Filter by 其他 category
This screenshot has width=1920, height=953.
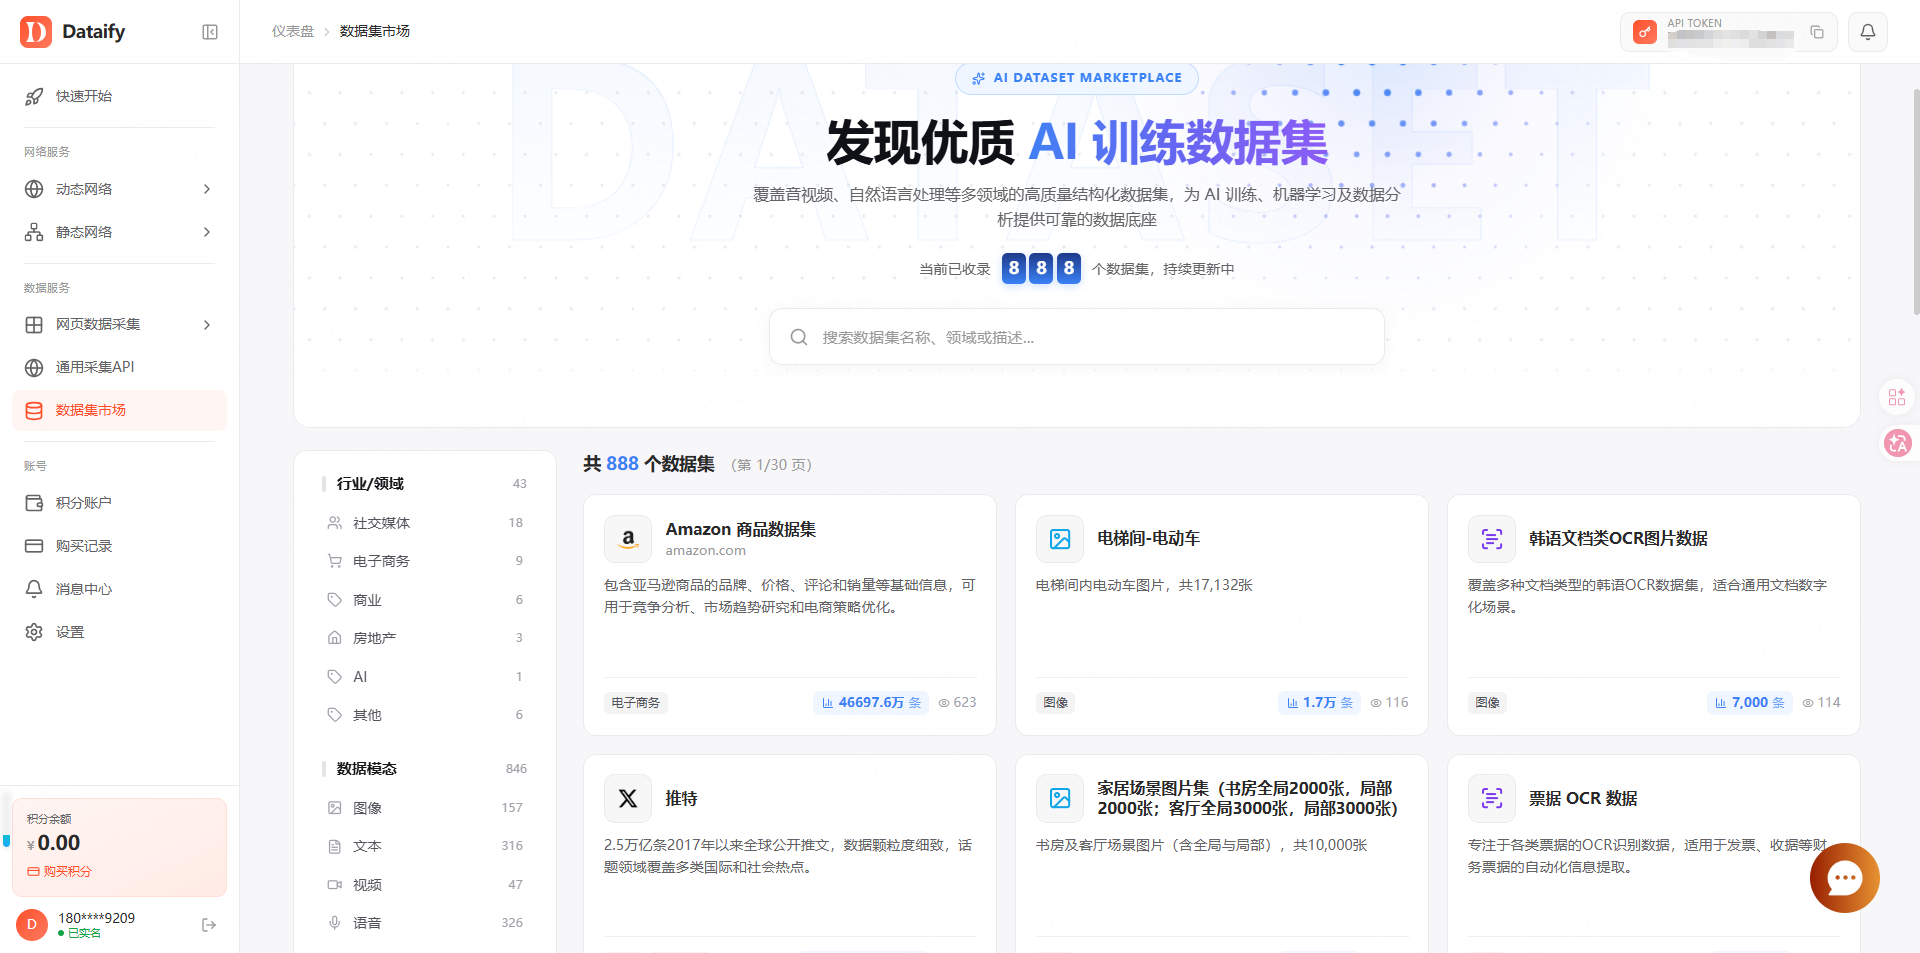[425, 715]
